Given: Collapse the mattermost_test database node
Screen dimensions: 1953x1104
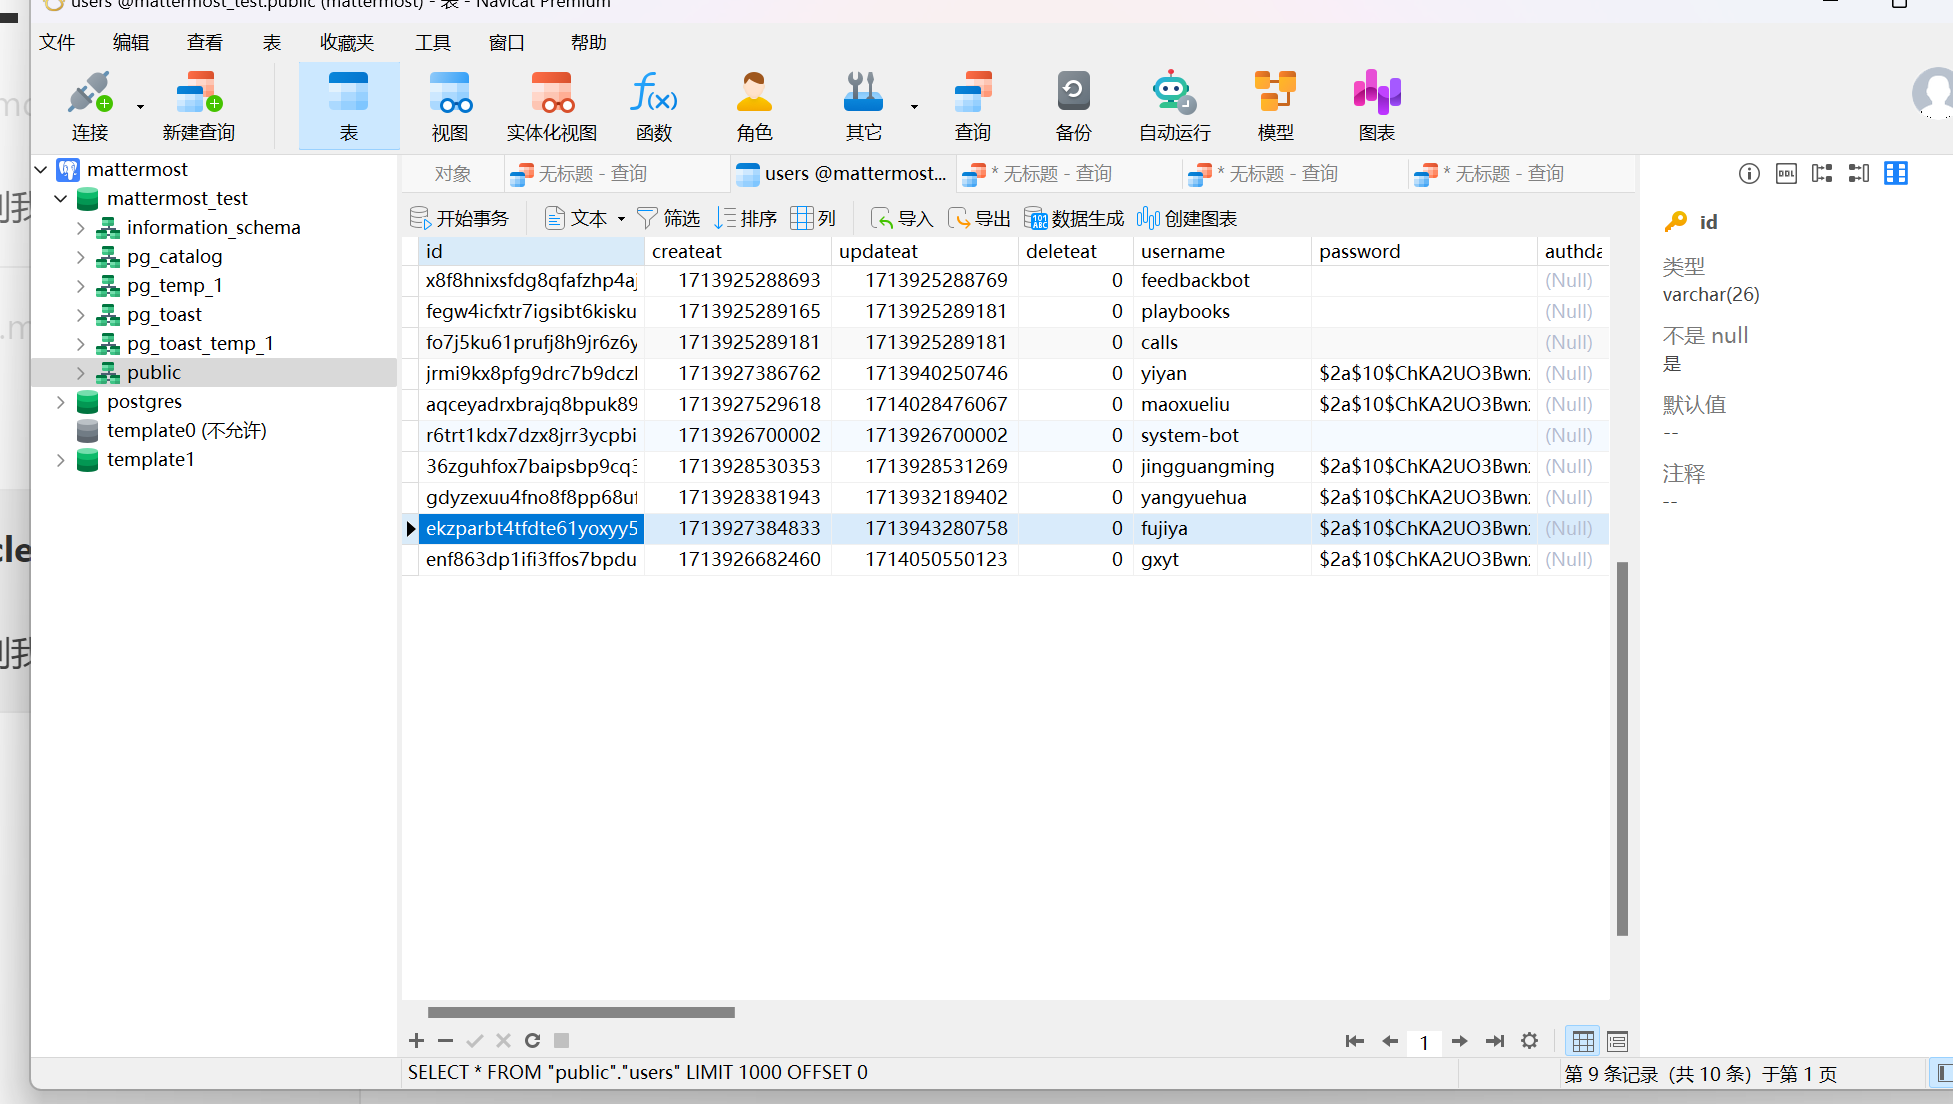Looking at the screenshot, I should click(61, 199).
